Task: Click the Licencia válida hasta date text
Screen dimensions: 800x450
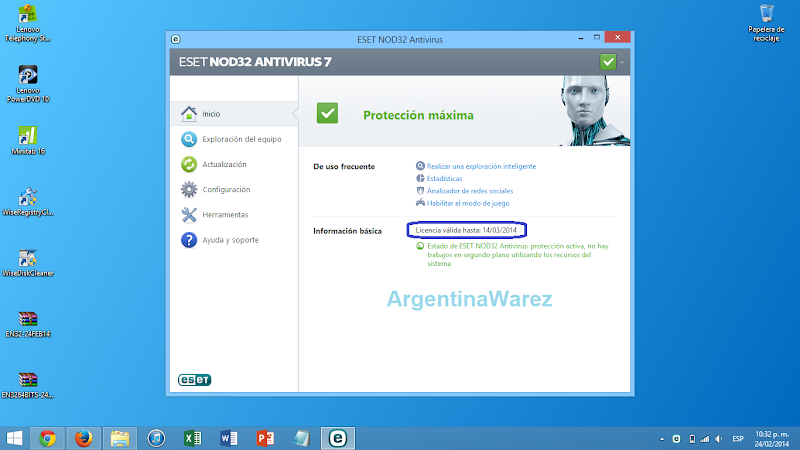Action: [x=466, y=230]
